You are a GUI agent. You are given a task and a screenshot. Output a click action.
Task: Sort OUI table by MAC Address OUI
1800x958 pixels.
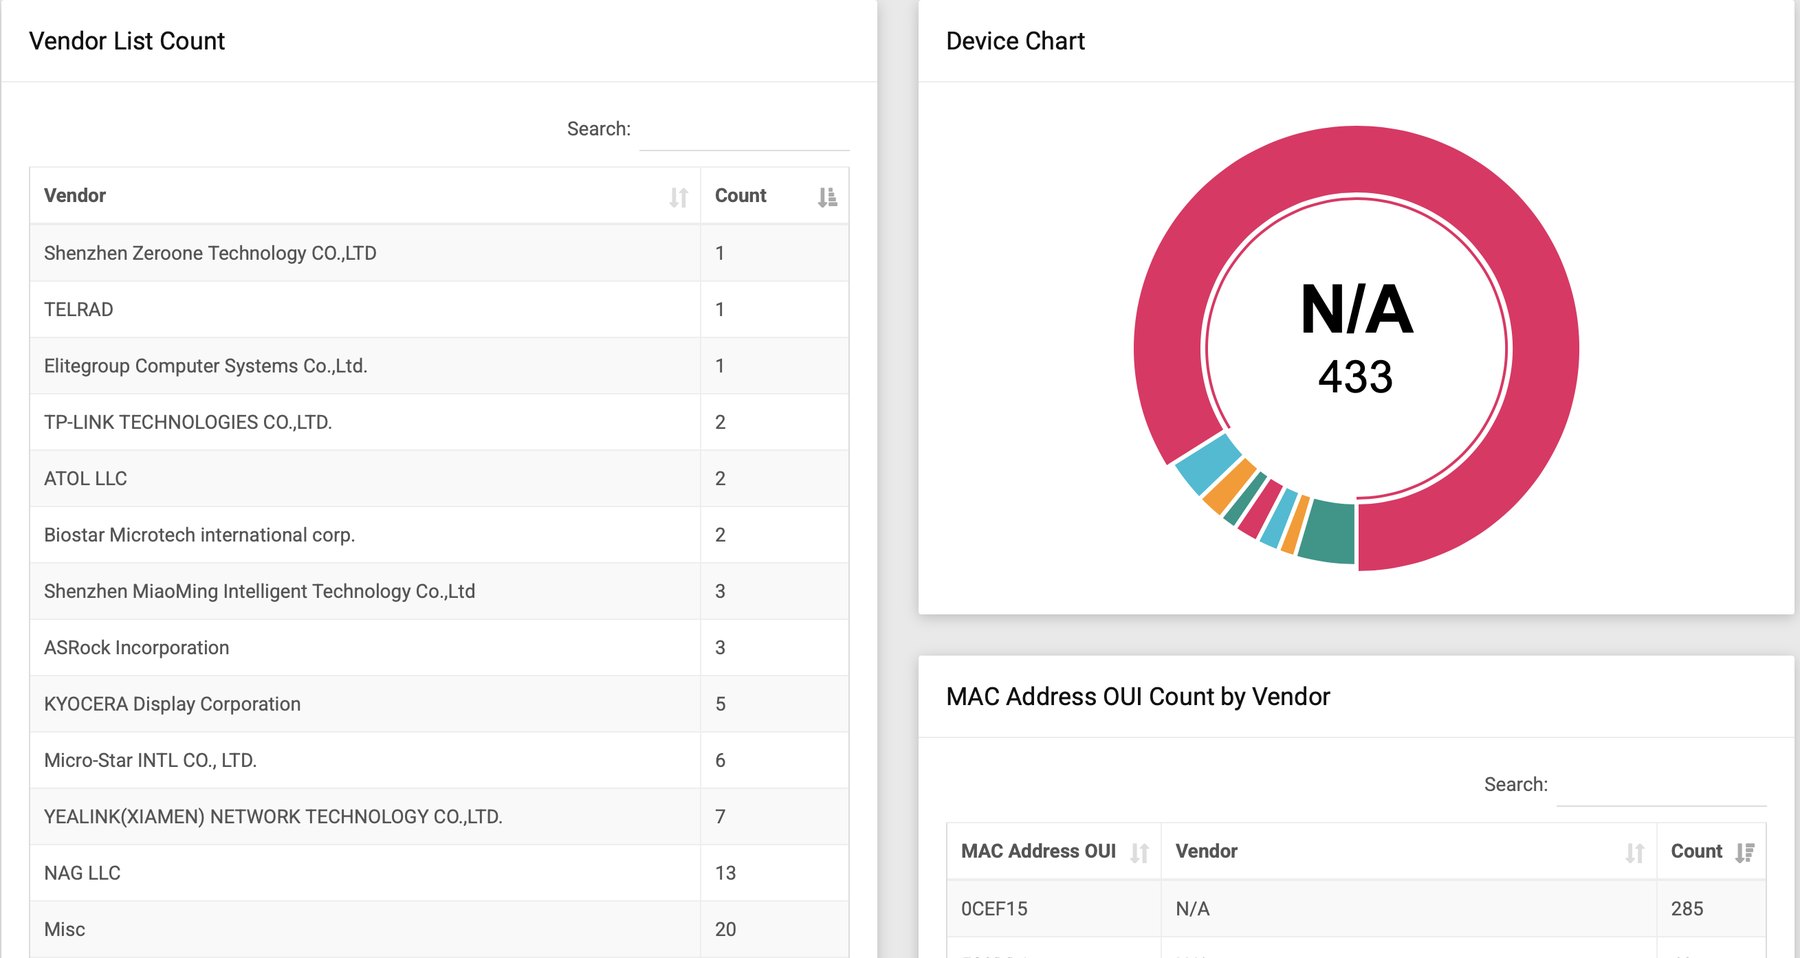[x=1054, y=852]
